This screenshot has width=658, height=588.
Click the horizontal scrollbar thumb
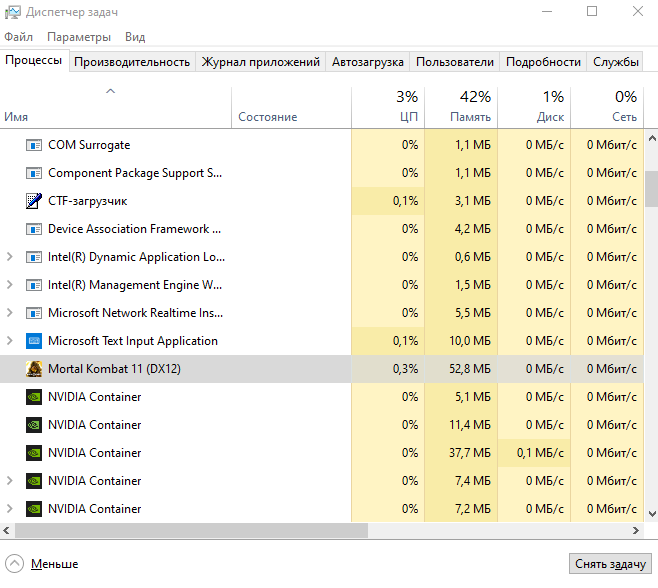(x=192, y=531)
